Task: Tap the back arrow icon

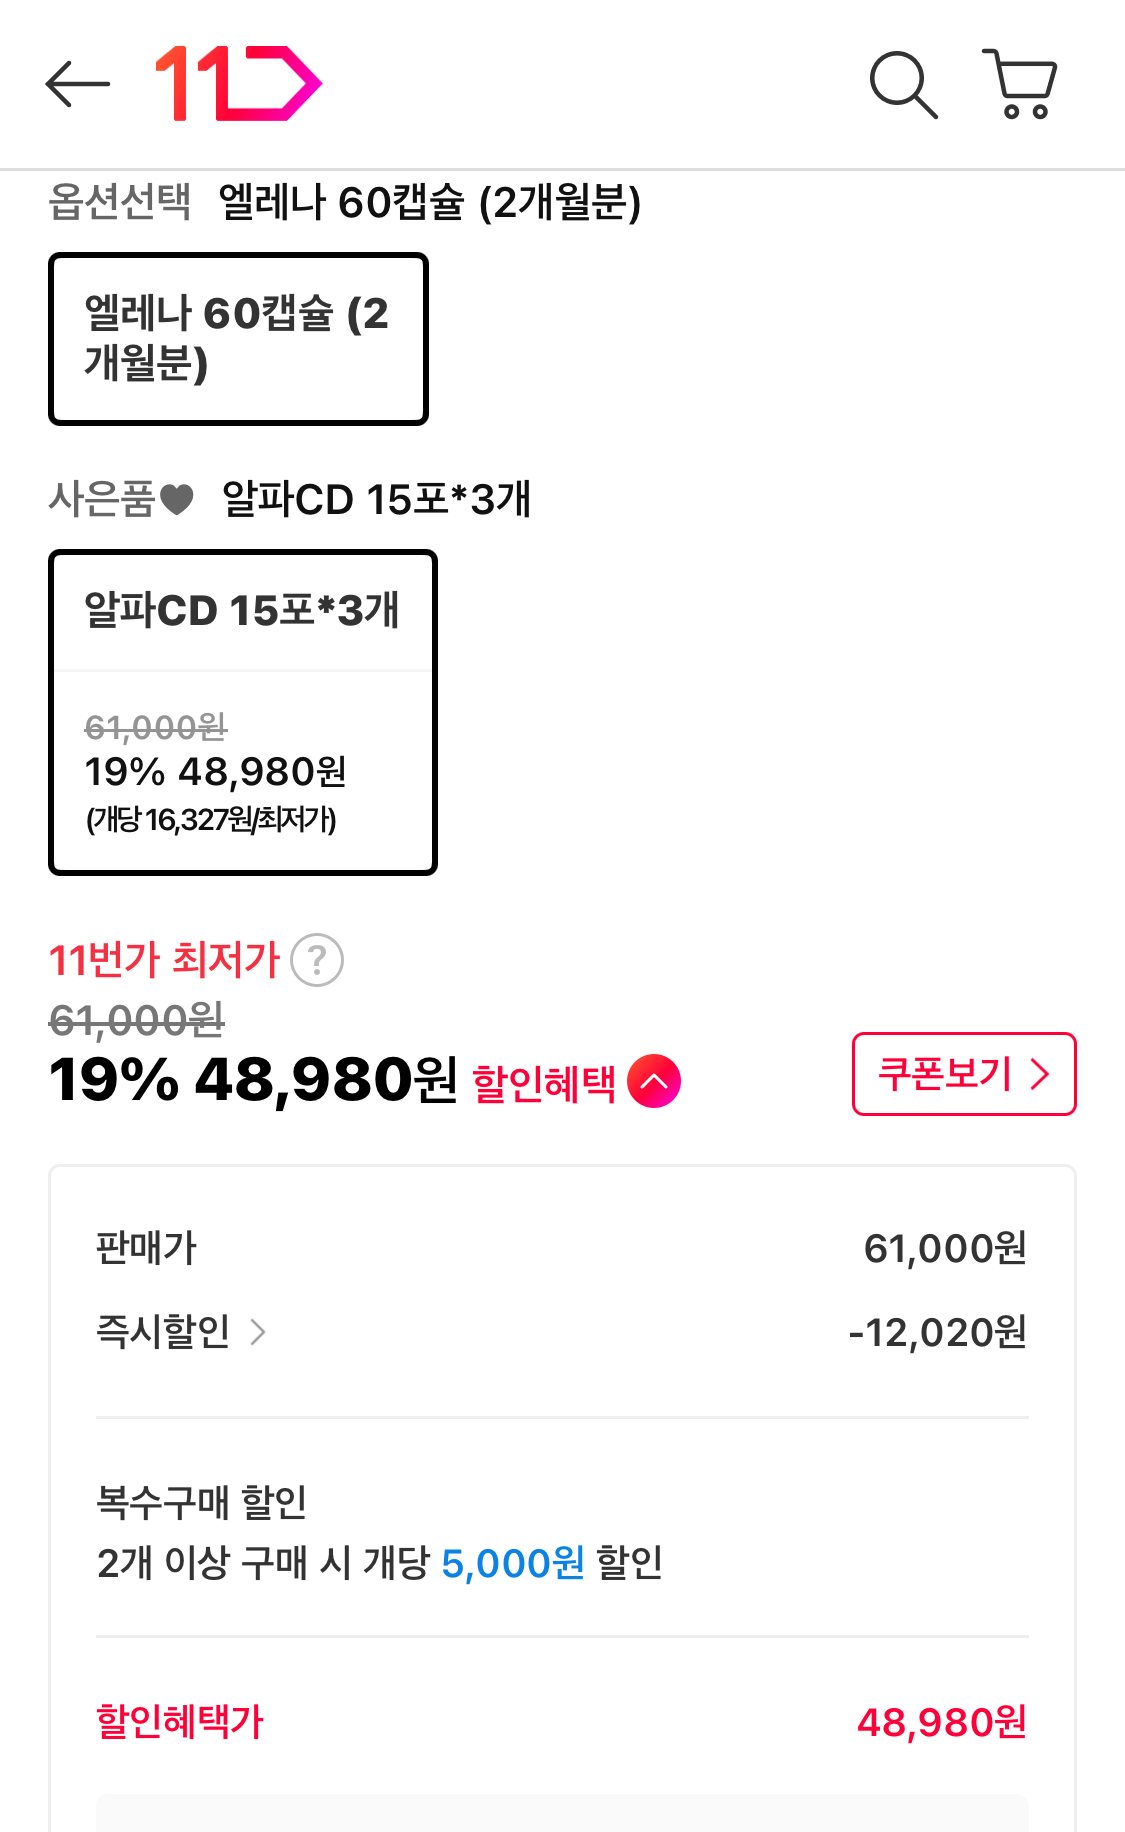Action: pos(77,84)
